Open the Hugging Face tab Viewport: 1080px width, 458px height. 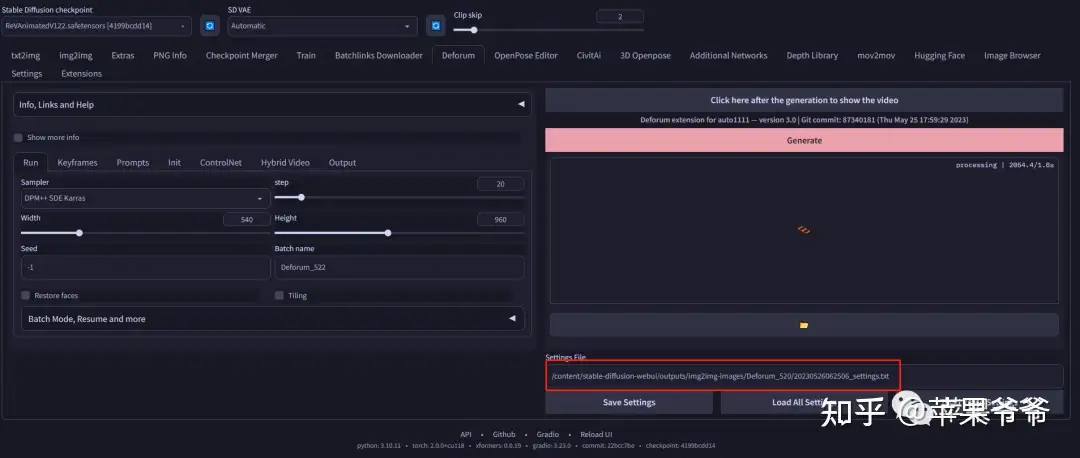click(x=939, y=56)
